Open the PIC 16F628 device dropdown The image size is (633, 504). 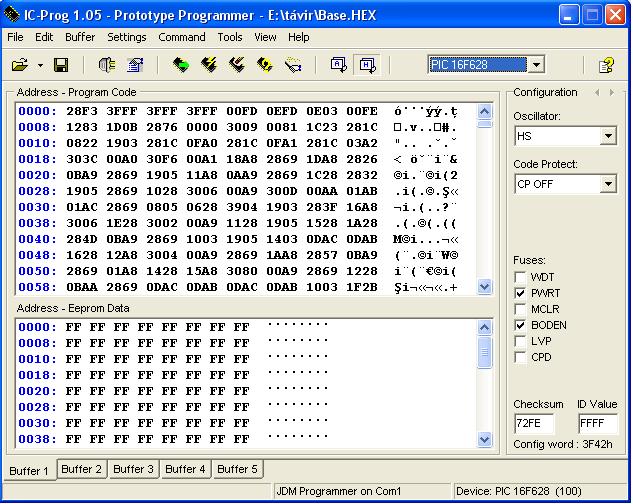point(537,65)
